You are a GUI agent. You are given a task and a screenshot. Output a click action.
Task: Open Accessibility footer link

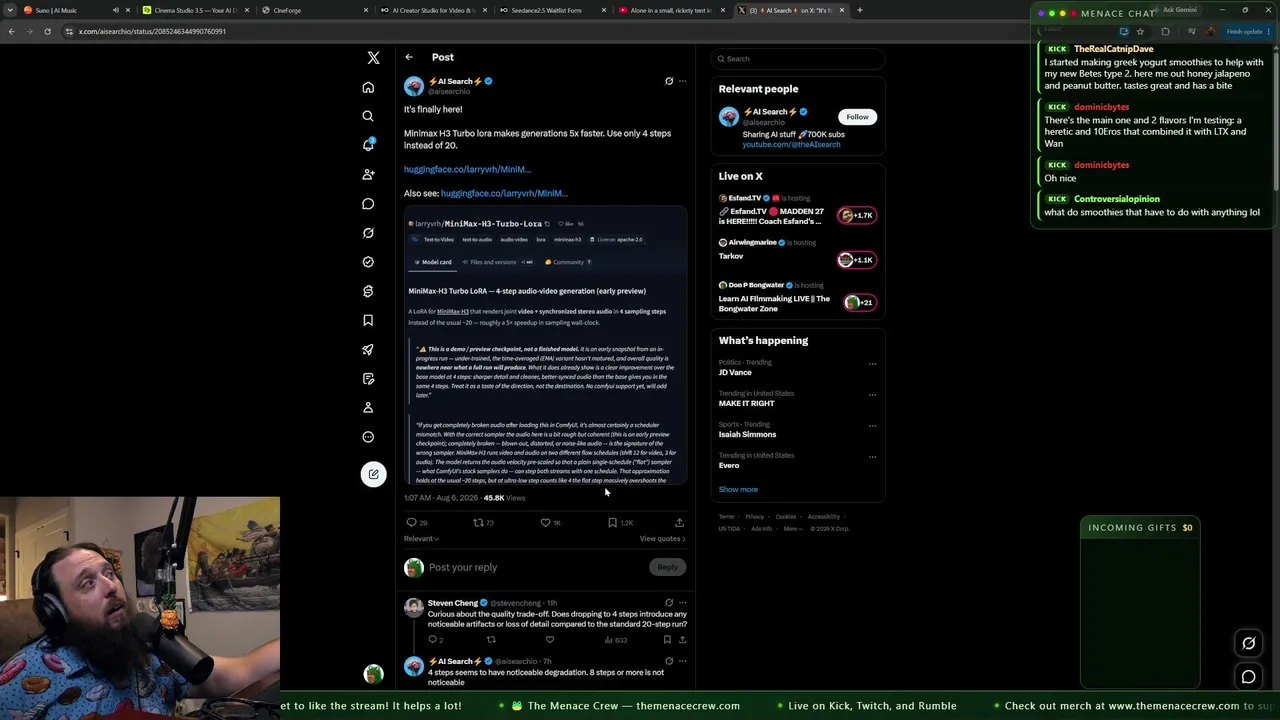[824, 517]
